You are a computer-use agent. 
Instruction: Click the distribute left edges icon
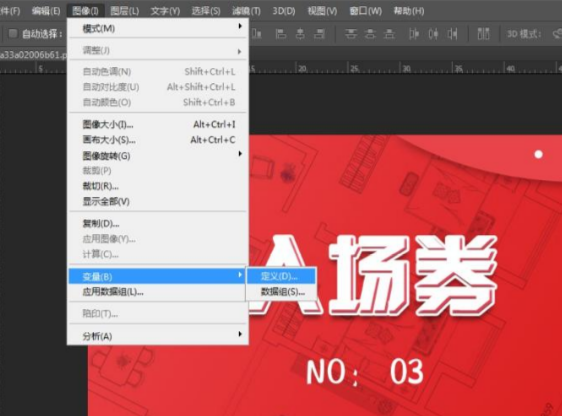(414, 34)
